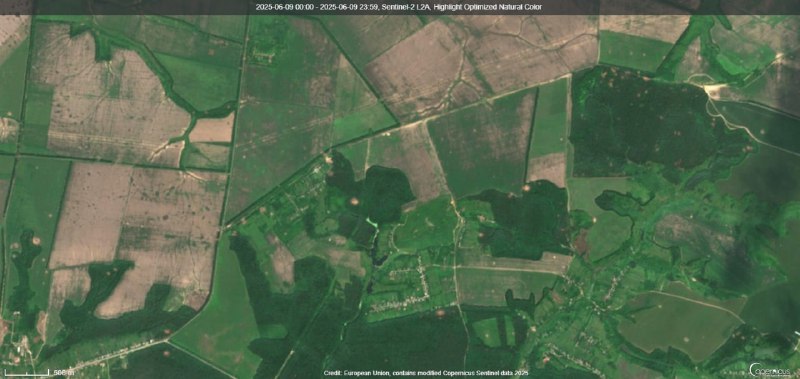This screenshot has width=800, height=379.
Task: Click the small tan spot inside the central woodland
Action: coord(354,201)
